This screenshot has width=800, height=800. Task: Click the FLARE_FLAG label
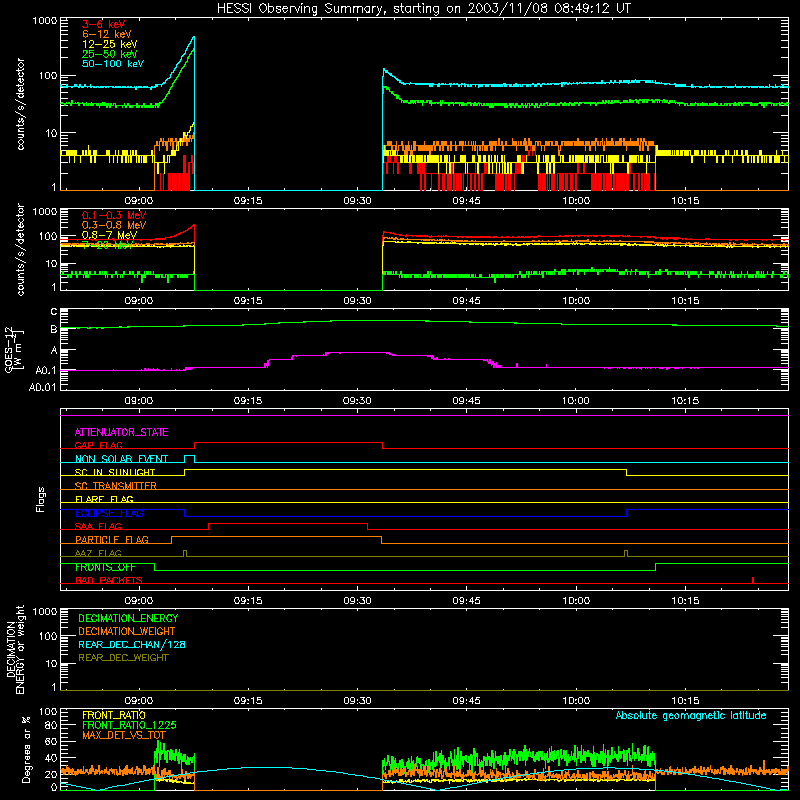tap(104, 499)
